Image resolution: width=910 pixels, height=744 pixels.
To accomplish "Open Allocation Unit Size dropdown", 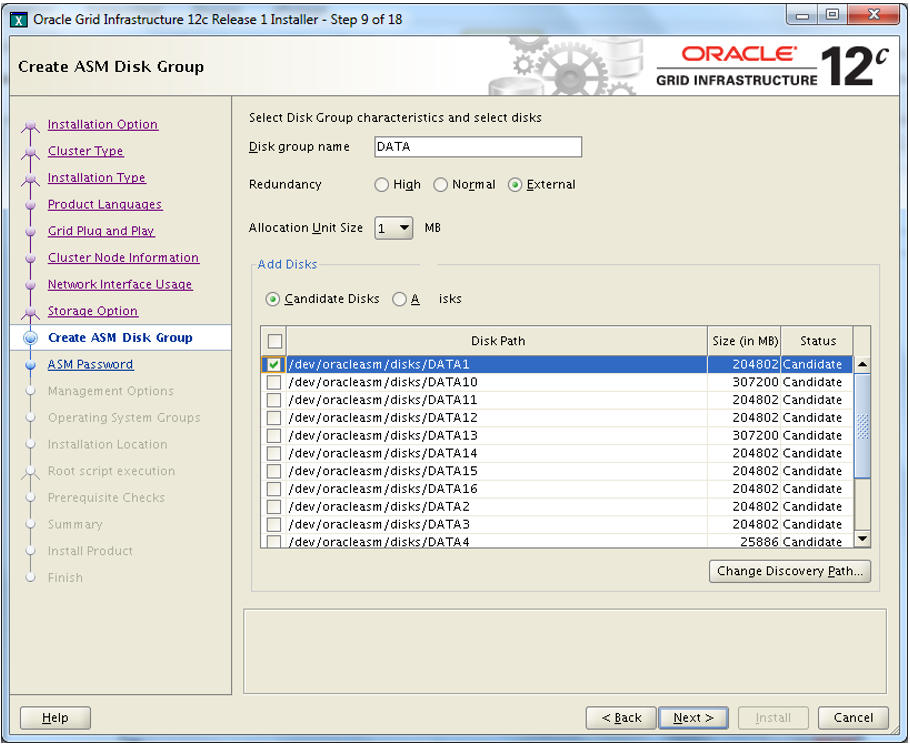I will coord(393,228).
